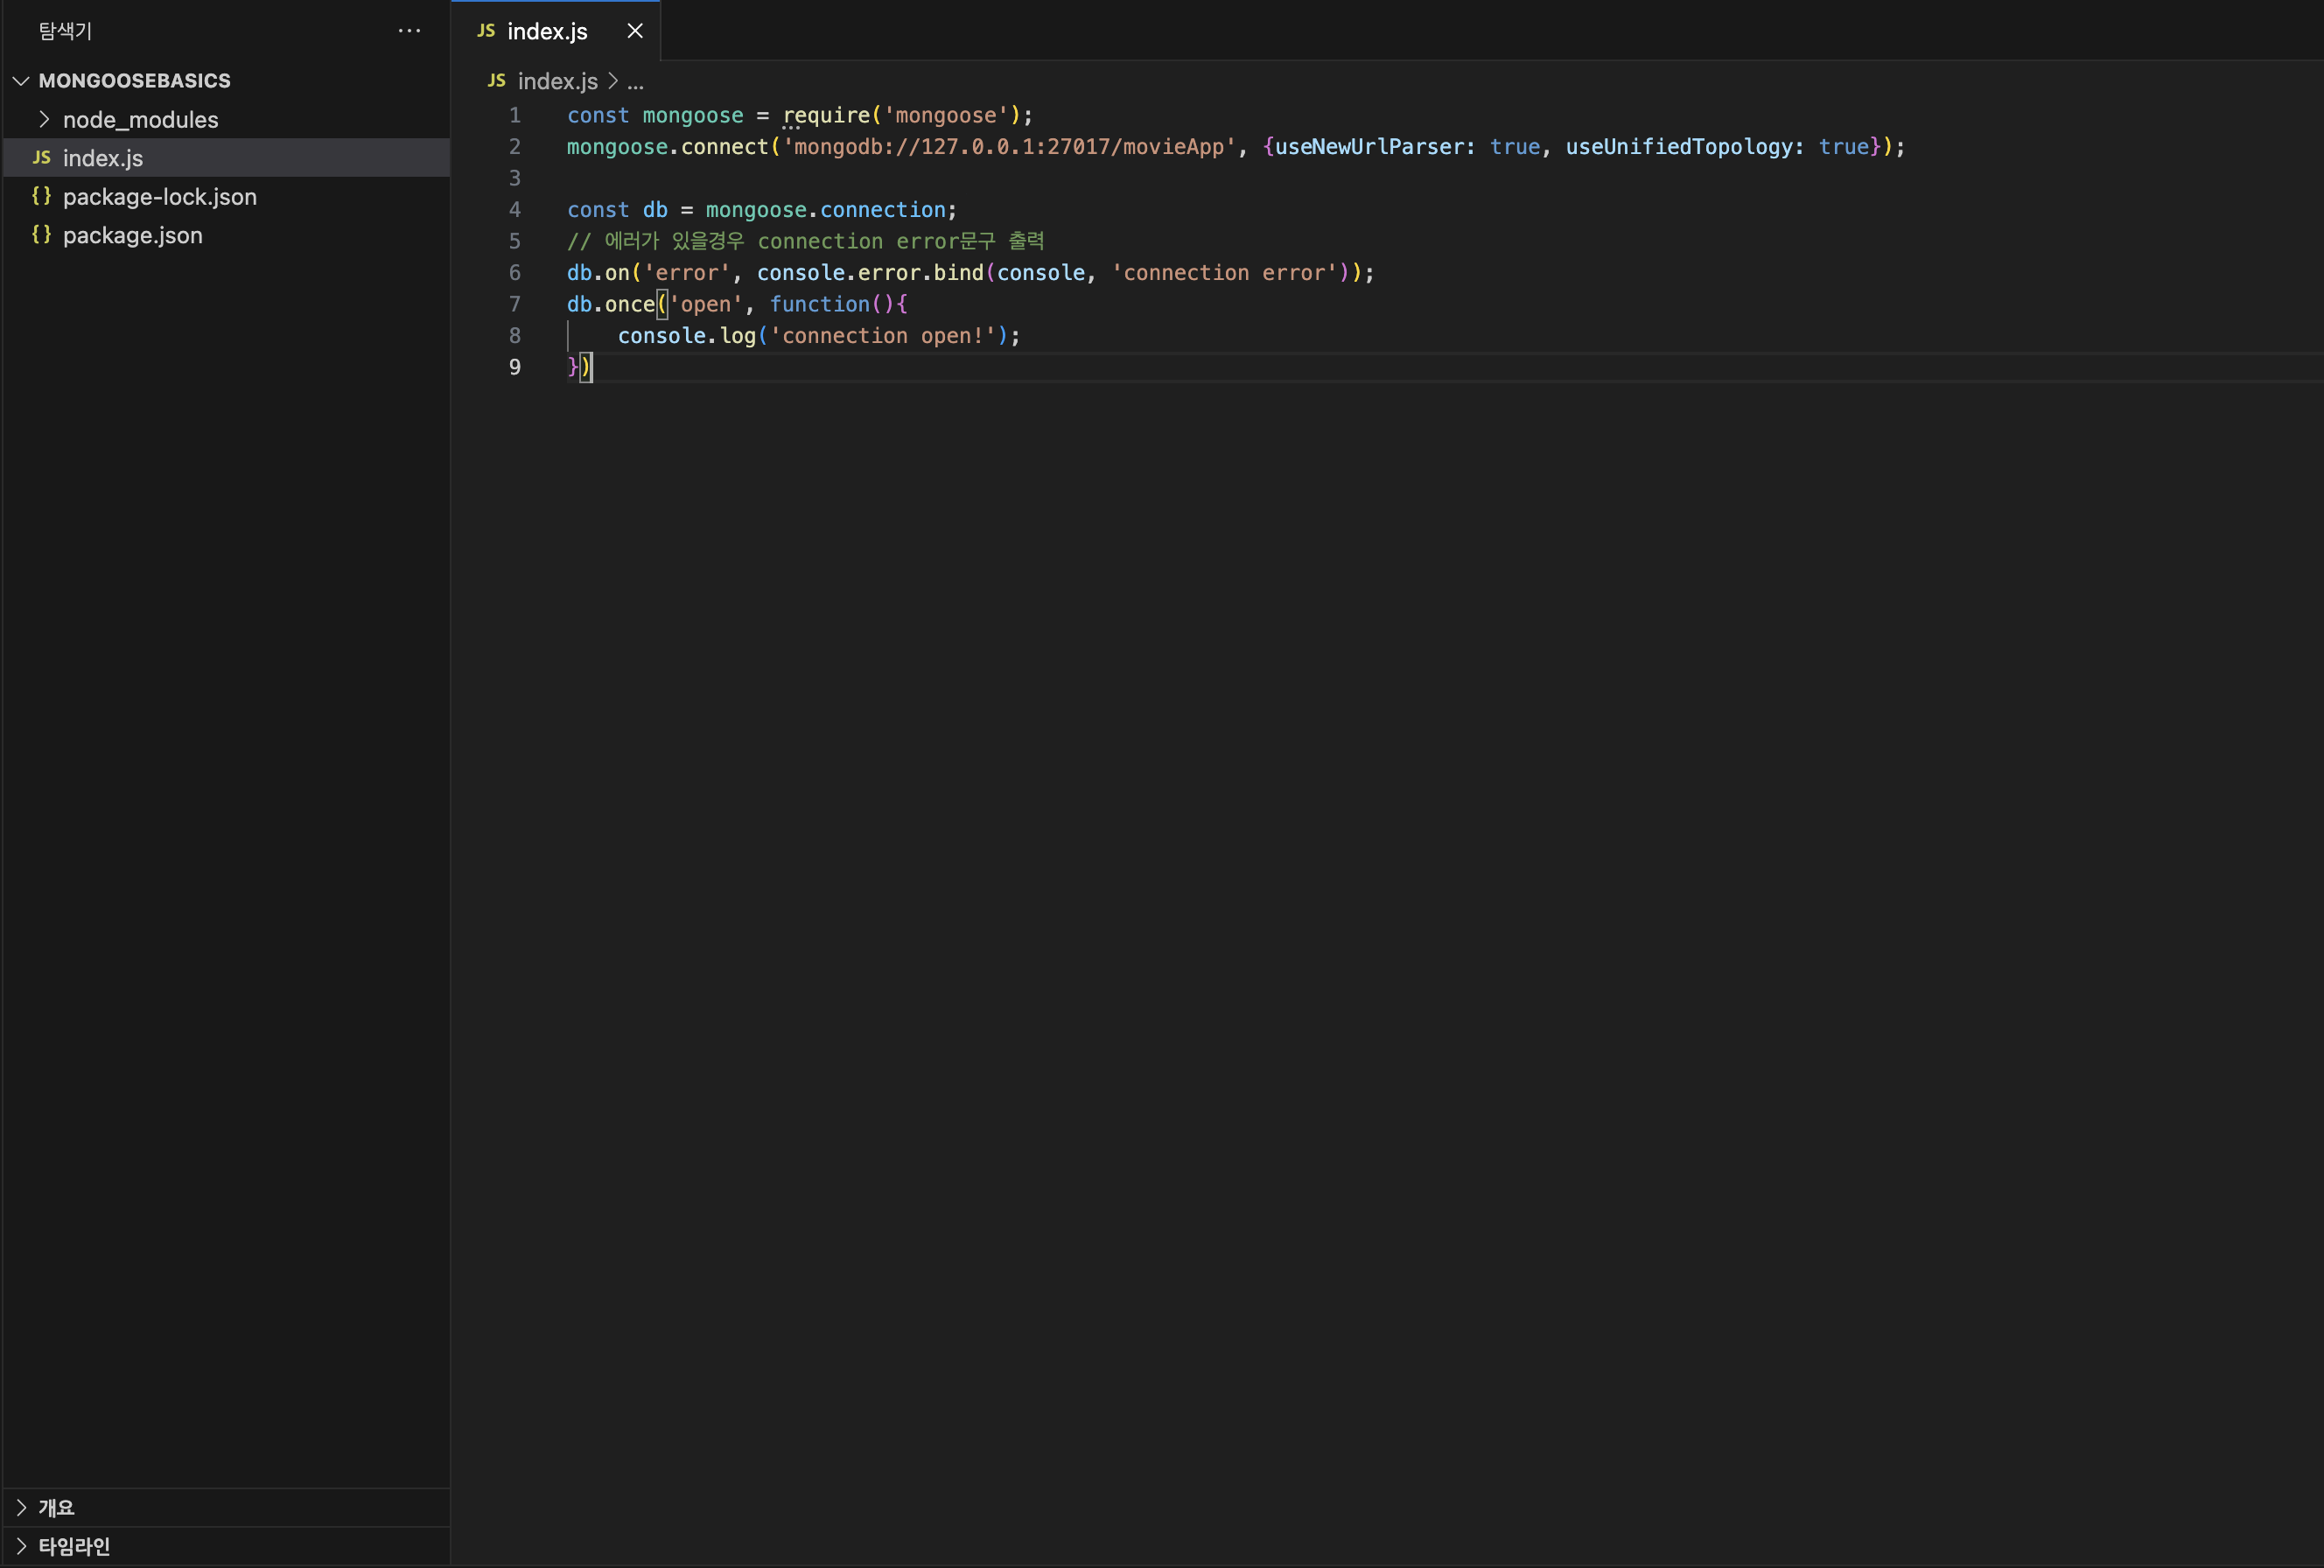Viewport: 2324px width, 1568px height.
Task: Click the JS icon in the breadcrumb
Action: 497,81
